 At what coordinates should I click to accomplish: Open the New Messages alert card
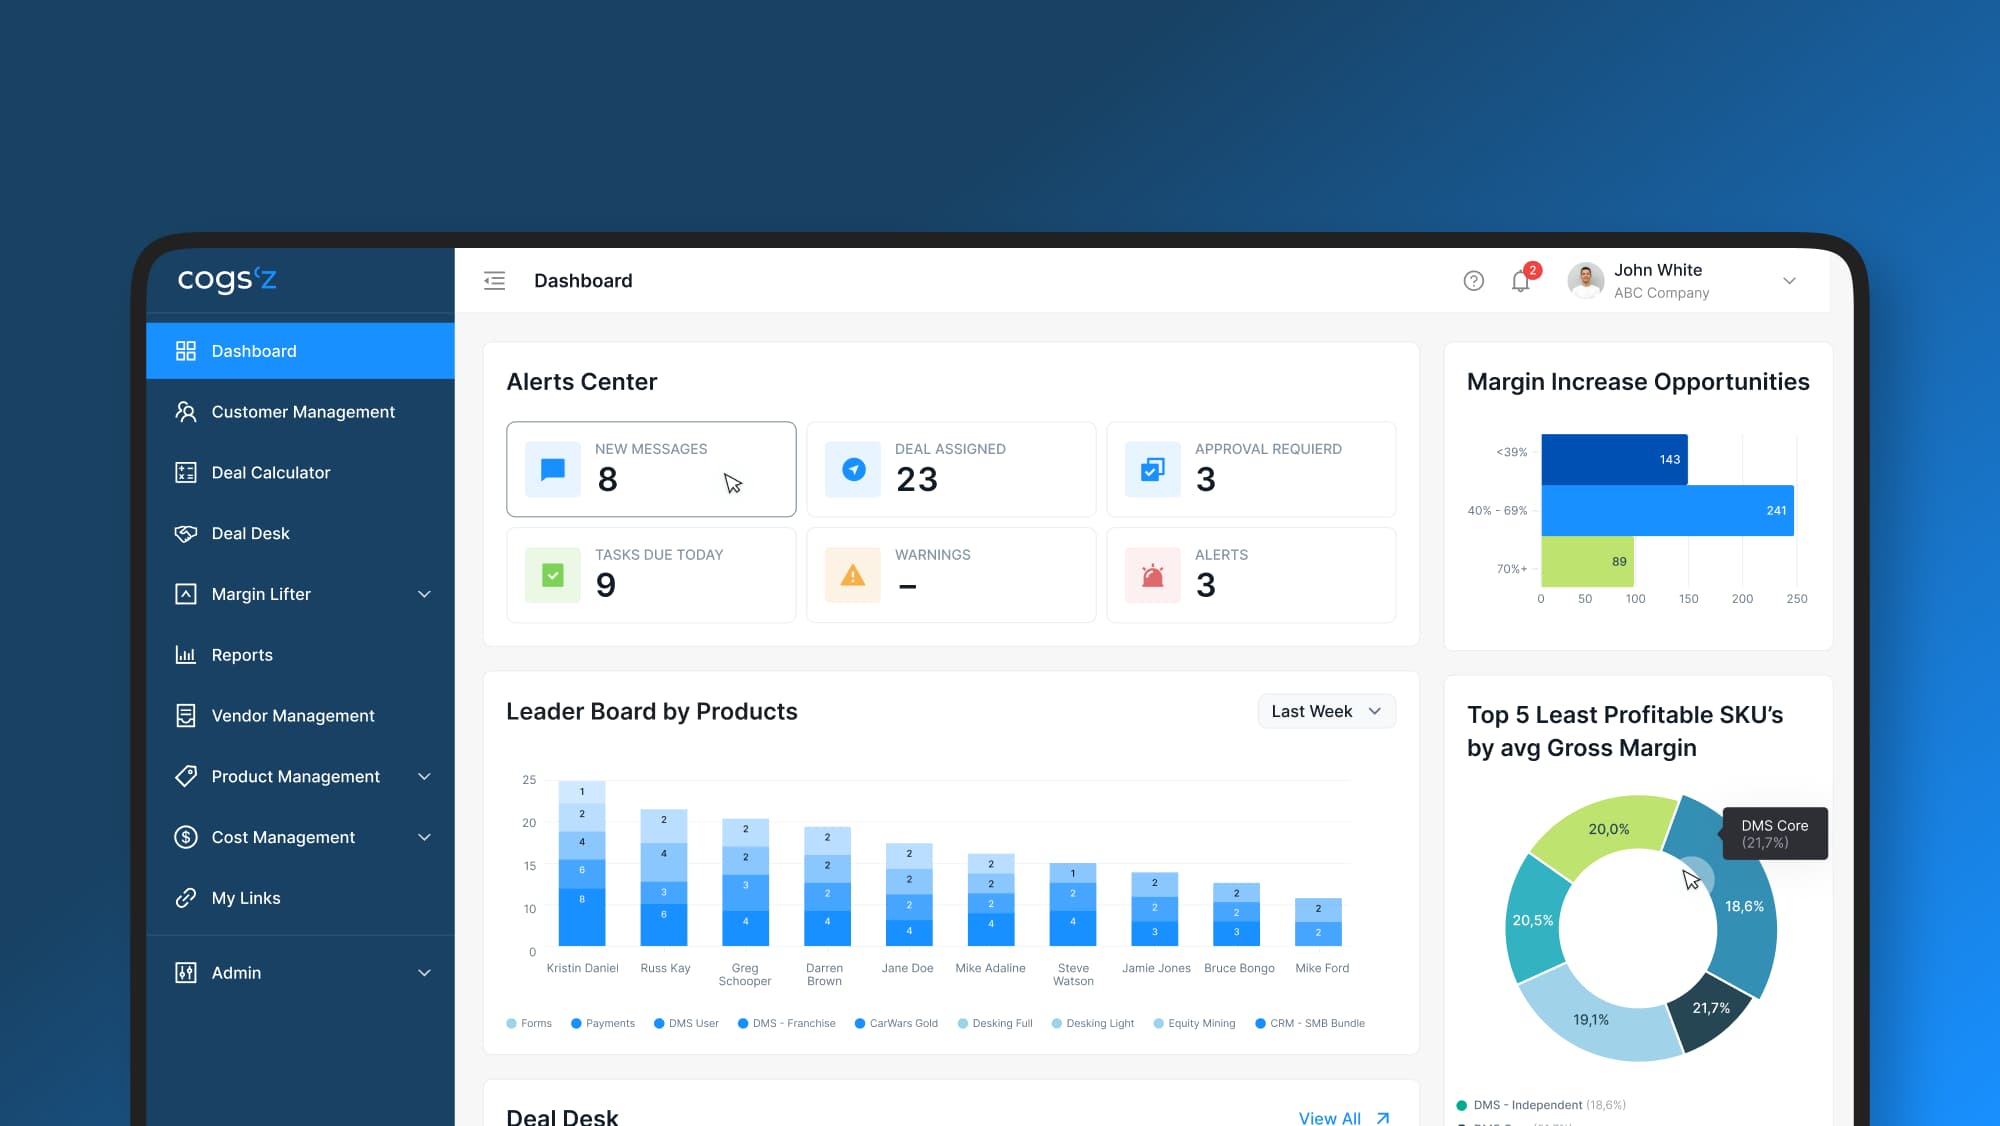[651, 469]
